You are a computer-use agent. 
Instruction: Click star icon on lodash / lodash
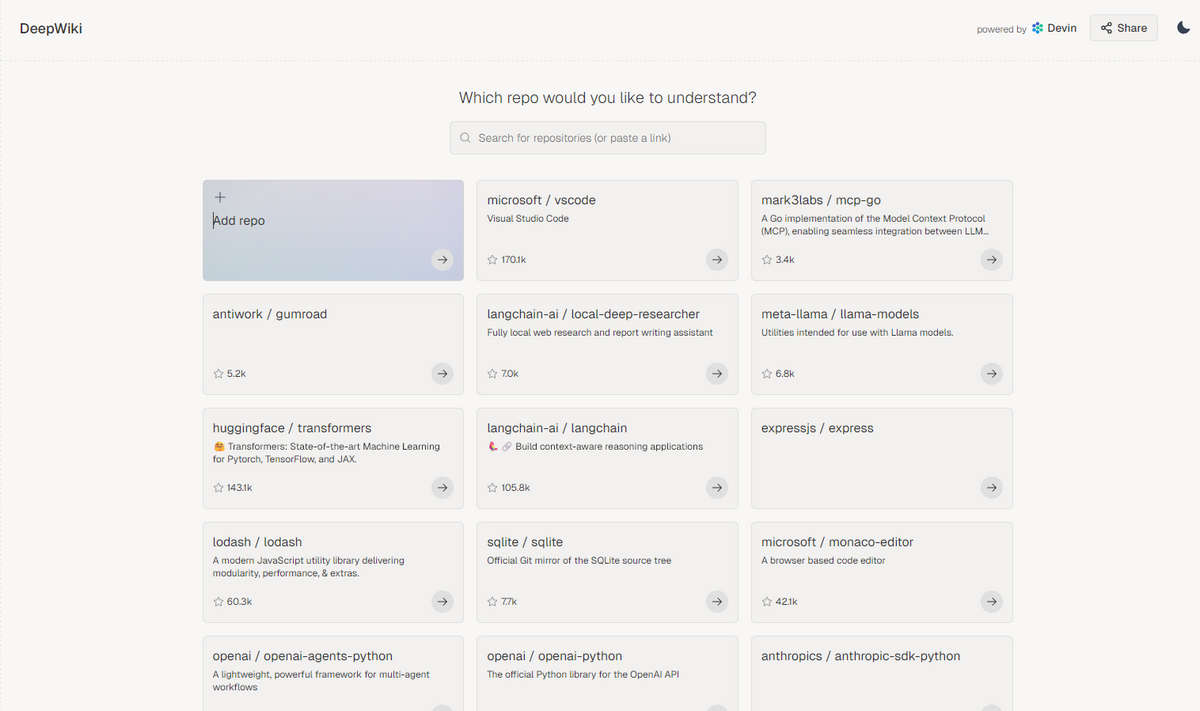218,602
